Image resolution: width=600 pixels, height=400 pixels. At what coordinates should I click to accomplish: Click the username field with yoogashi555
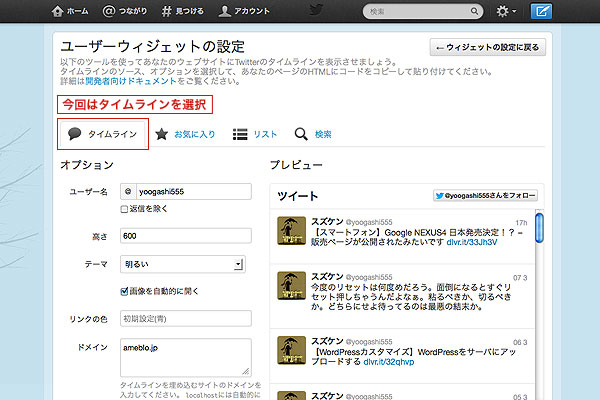(x=194, y=191)
